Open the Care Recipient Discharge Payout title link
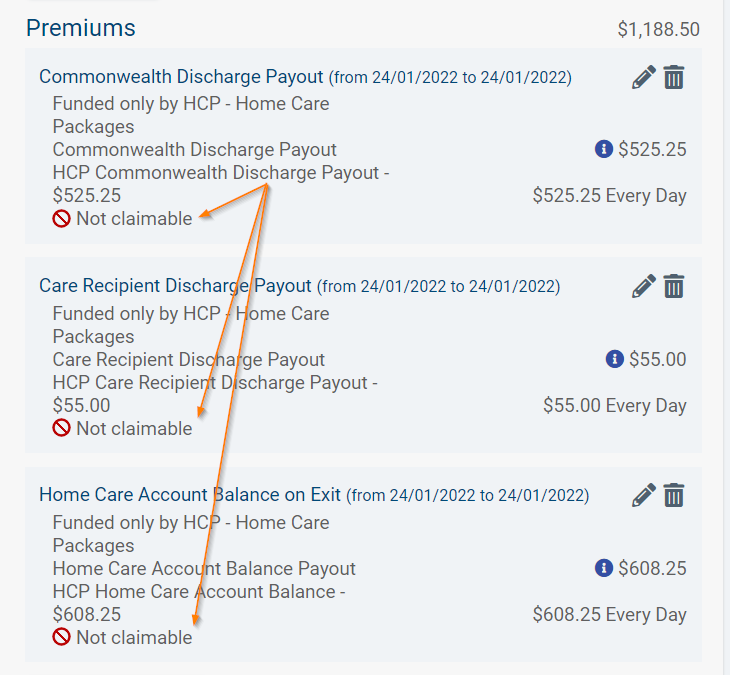 click(x=175, y=286)
